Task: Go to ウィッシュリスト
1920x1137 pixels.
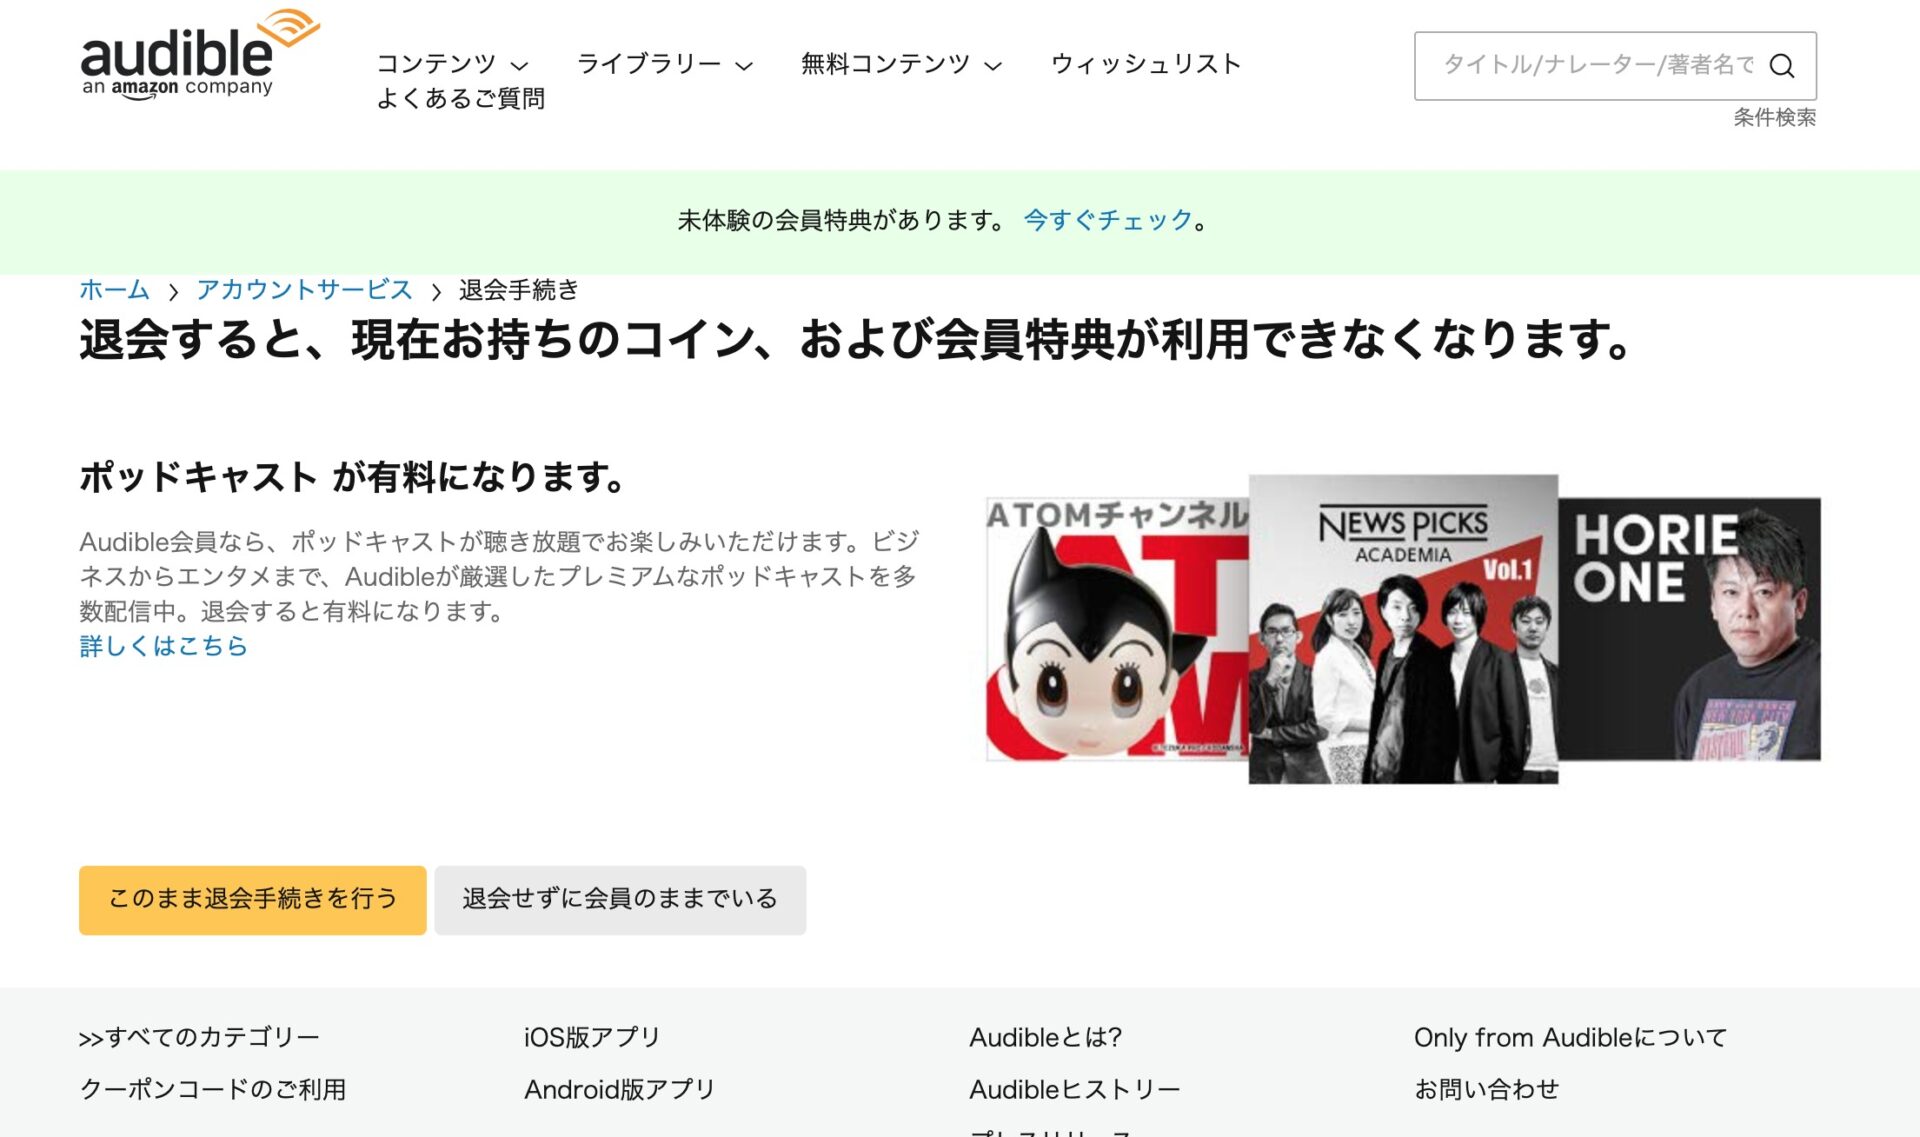Action: [1146, 64]
